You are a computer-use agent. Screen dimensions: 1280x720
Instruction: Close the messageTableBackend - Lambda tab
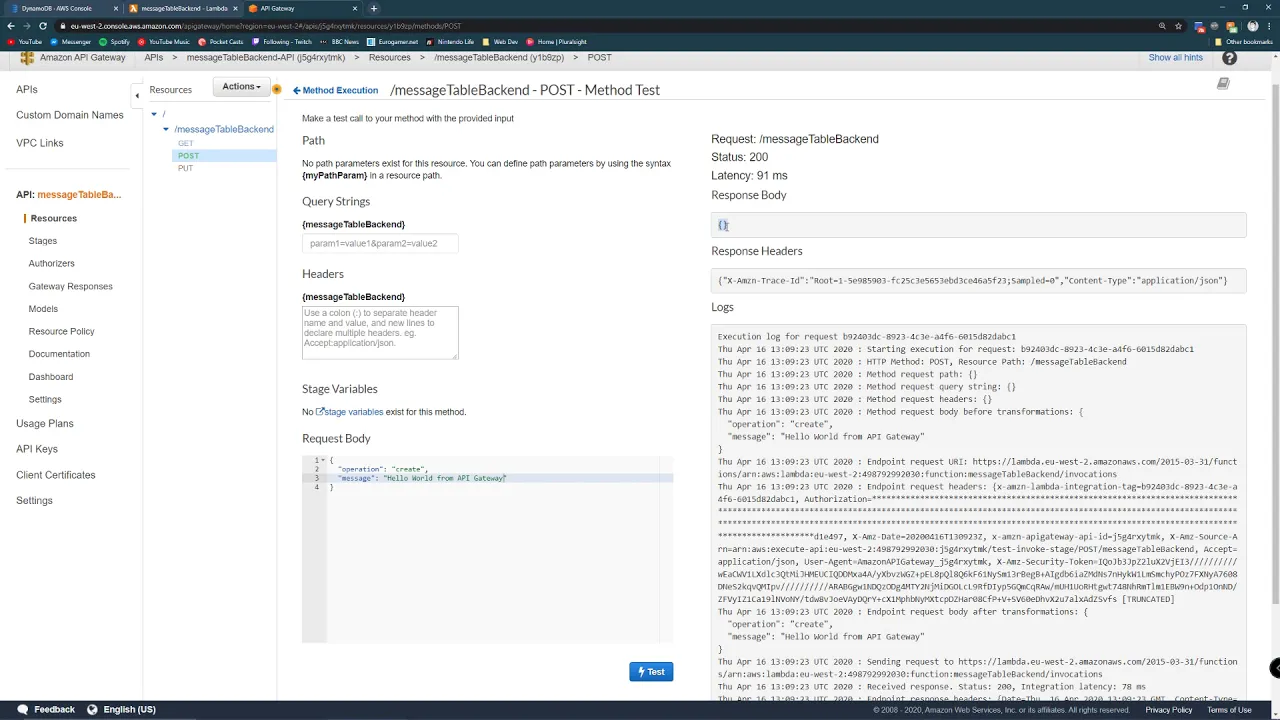[x=235, y=8]
